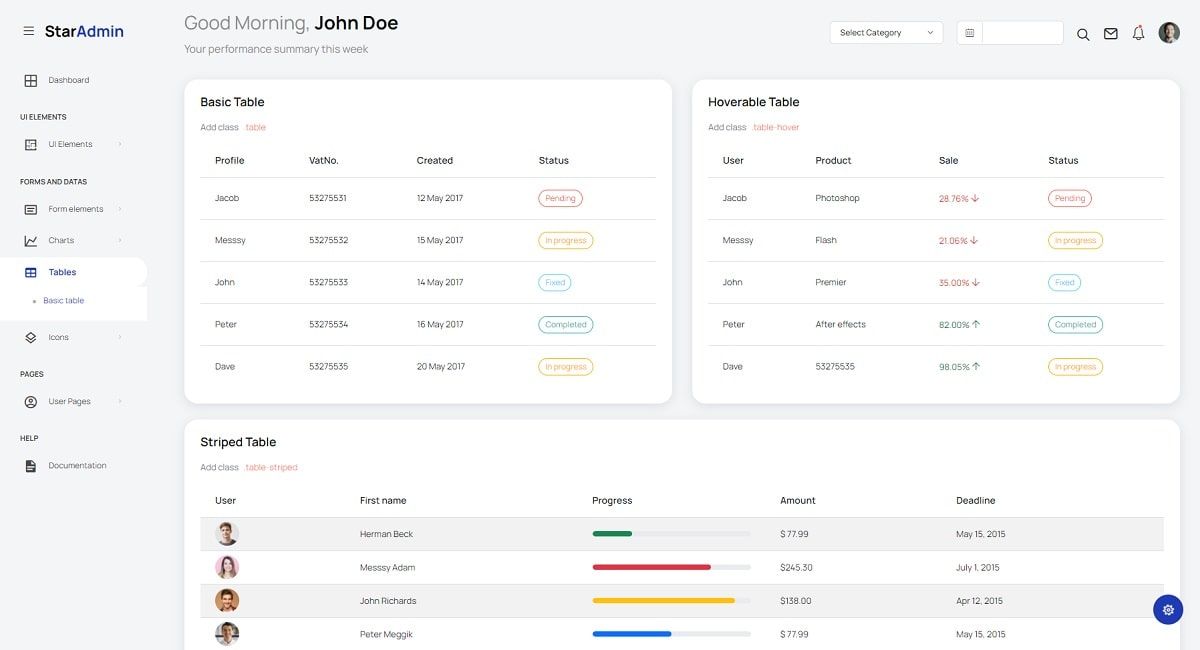This screenshot has height=650, width=1200.
Task: Click Fixed badge in Premier row
Action: coord(1064,282)
